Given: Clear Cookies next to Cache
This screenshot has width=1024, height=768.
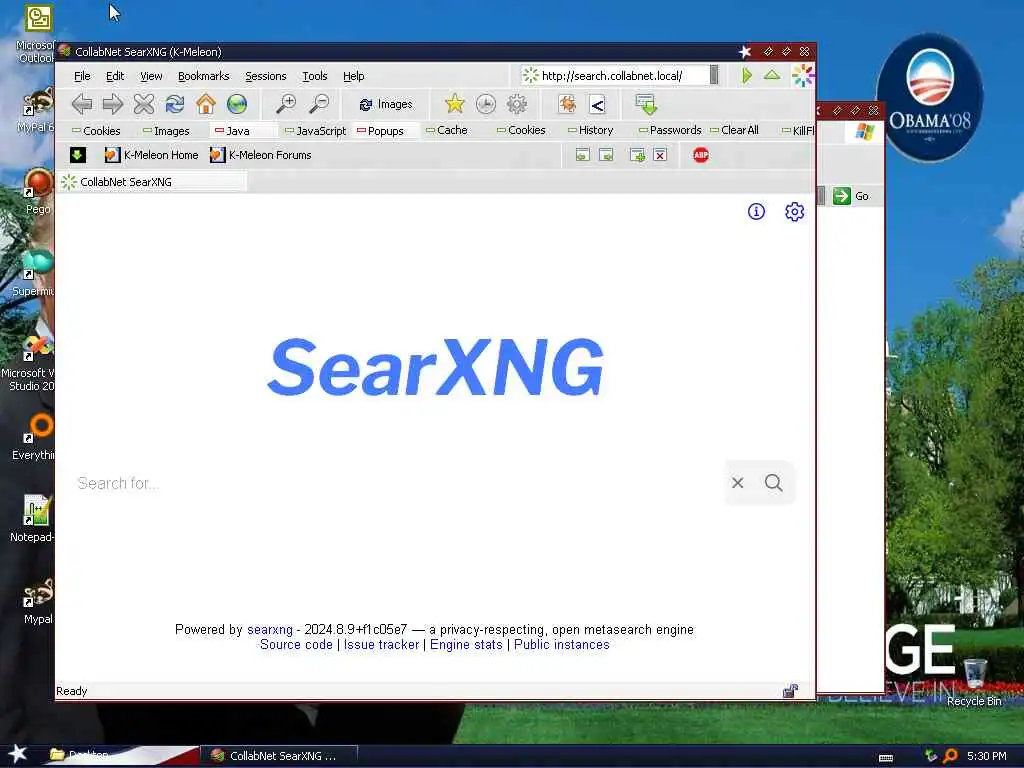Looking at the screenshot, I should [x=521, y=130].
